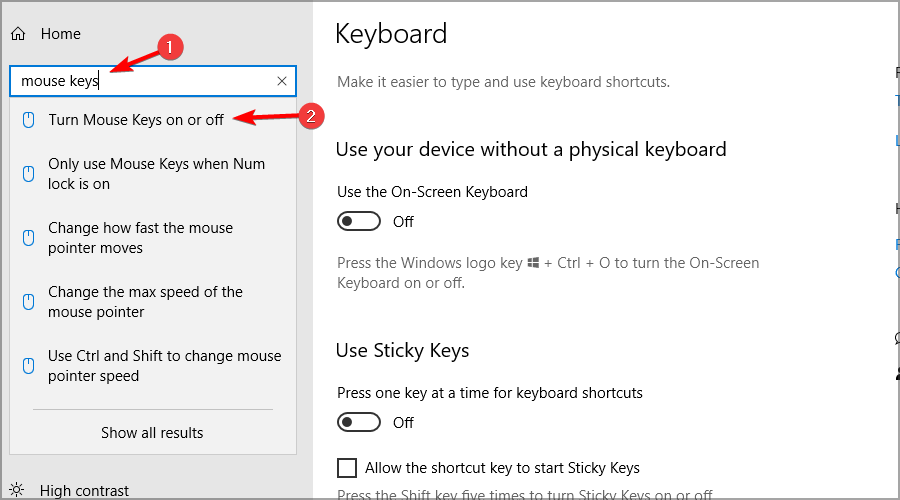Select "Use Ctrl and Shift" pointer speed result
The width and height of the screenshot is (900, 500).
point(164,366)
